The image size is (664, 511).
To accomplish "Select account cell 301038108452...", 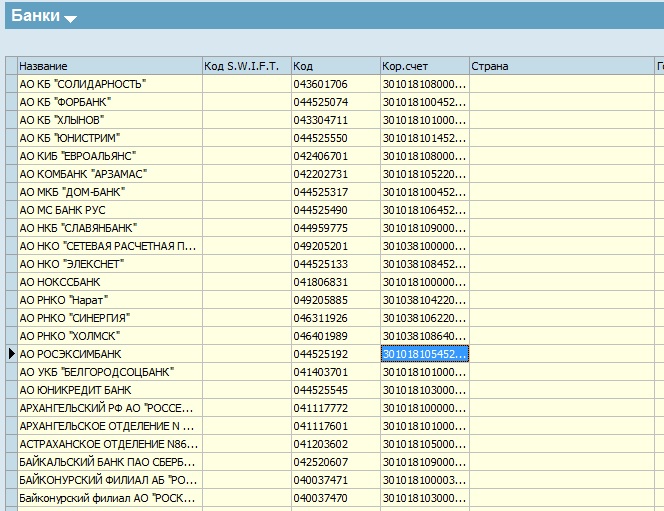I will pyautogui.click(x=425, y=264).
